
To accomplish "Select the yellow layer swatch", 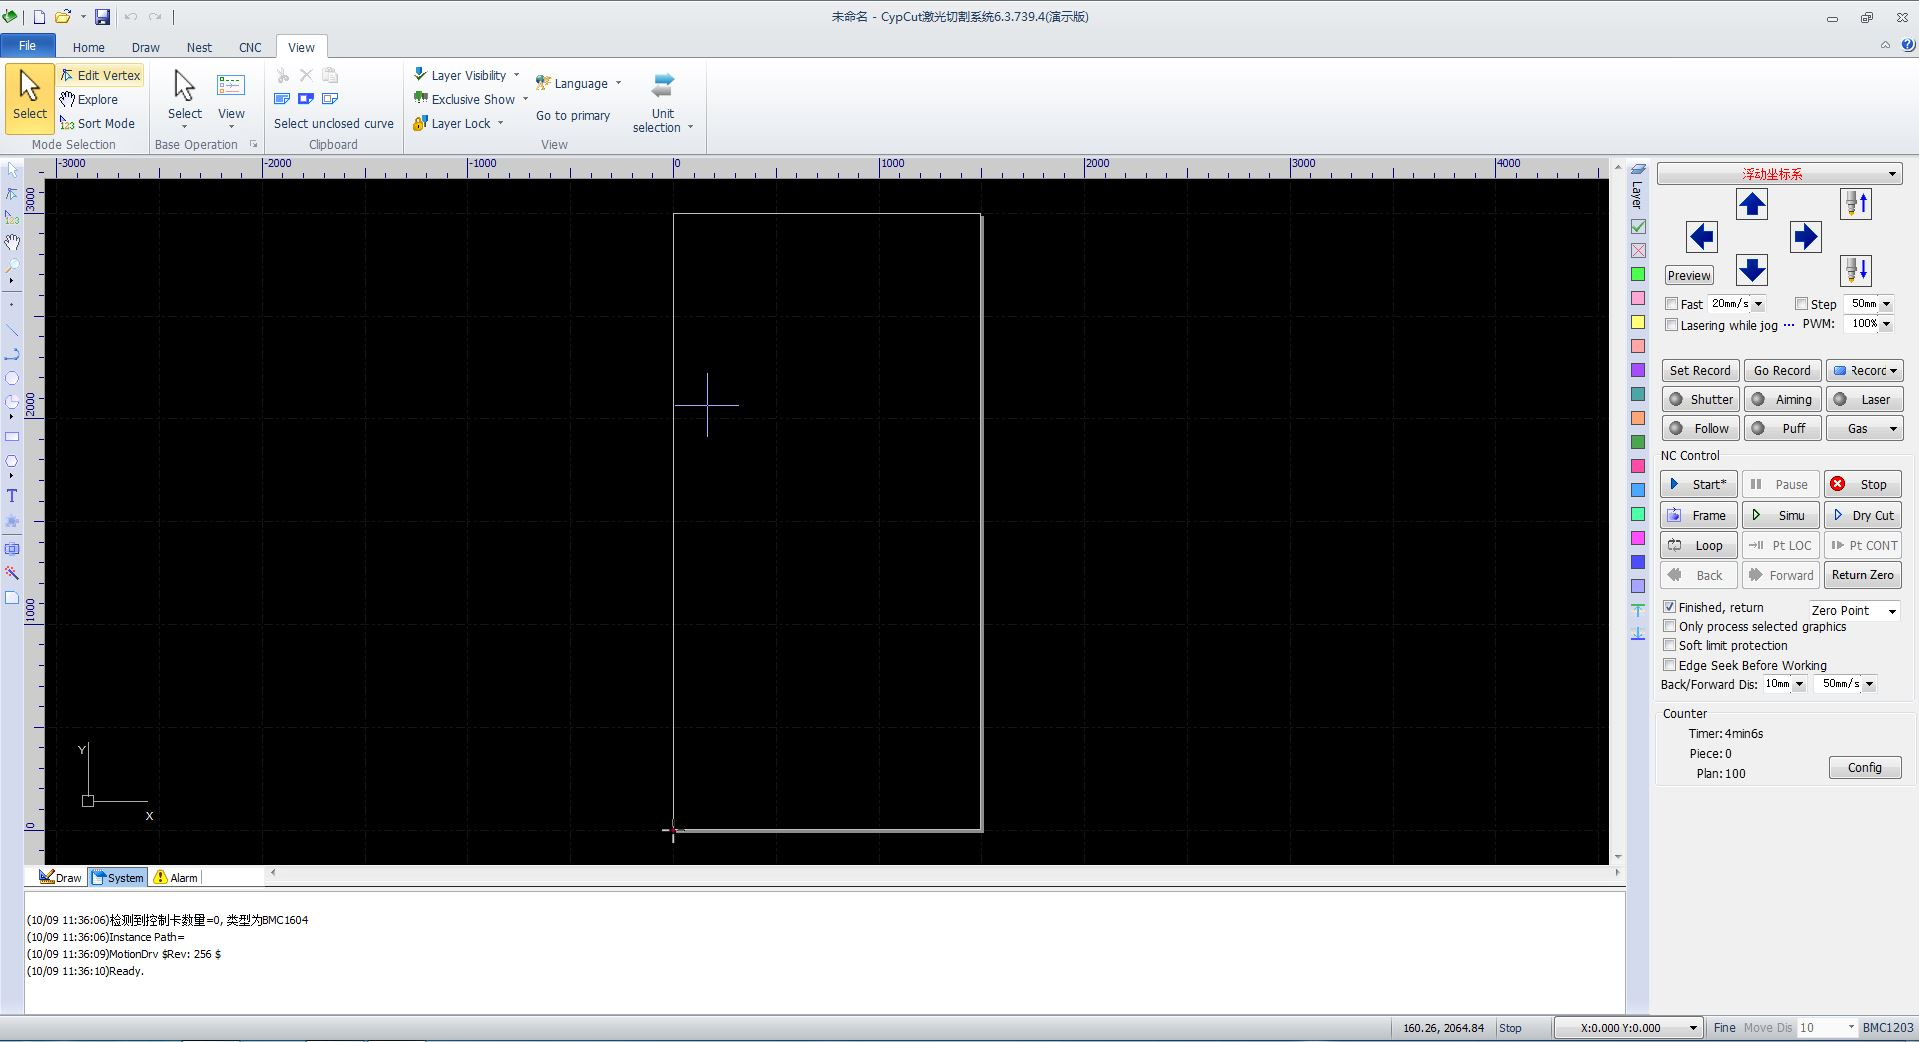I will coord(1638,322).
